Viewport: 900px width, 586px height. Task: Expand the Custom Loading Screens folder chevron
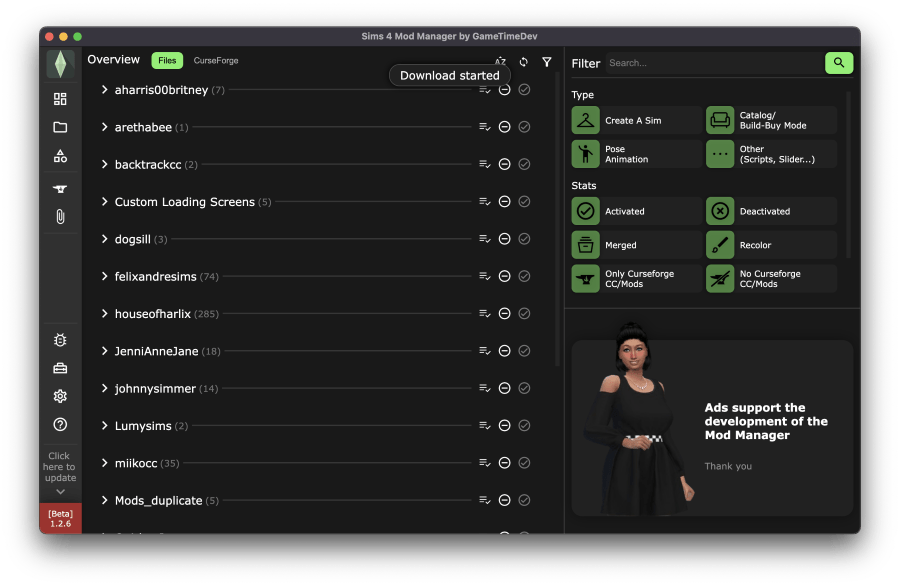[104, 201]
